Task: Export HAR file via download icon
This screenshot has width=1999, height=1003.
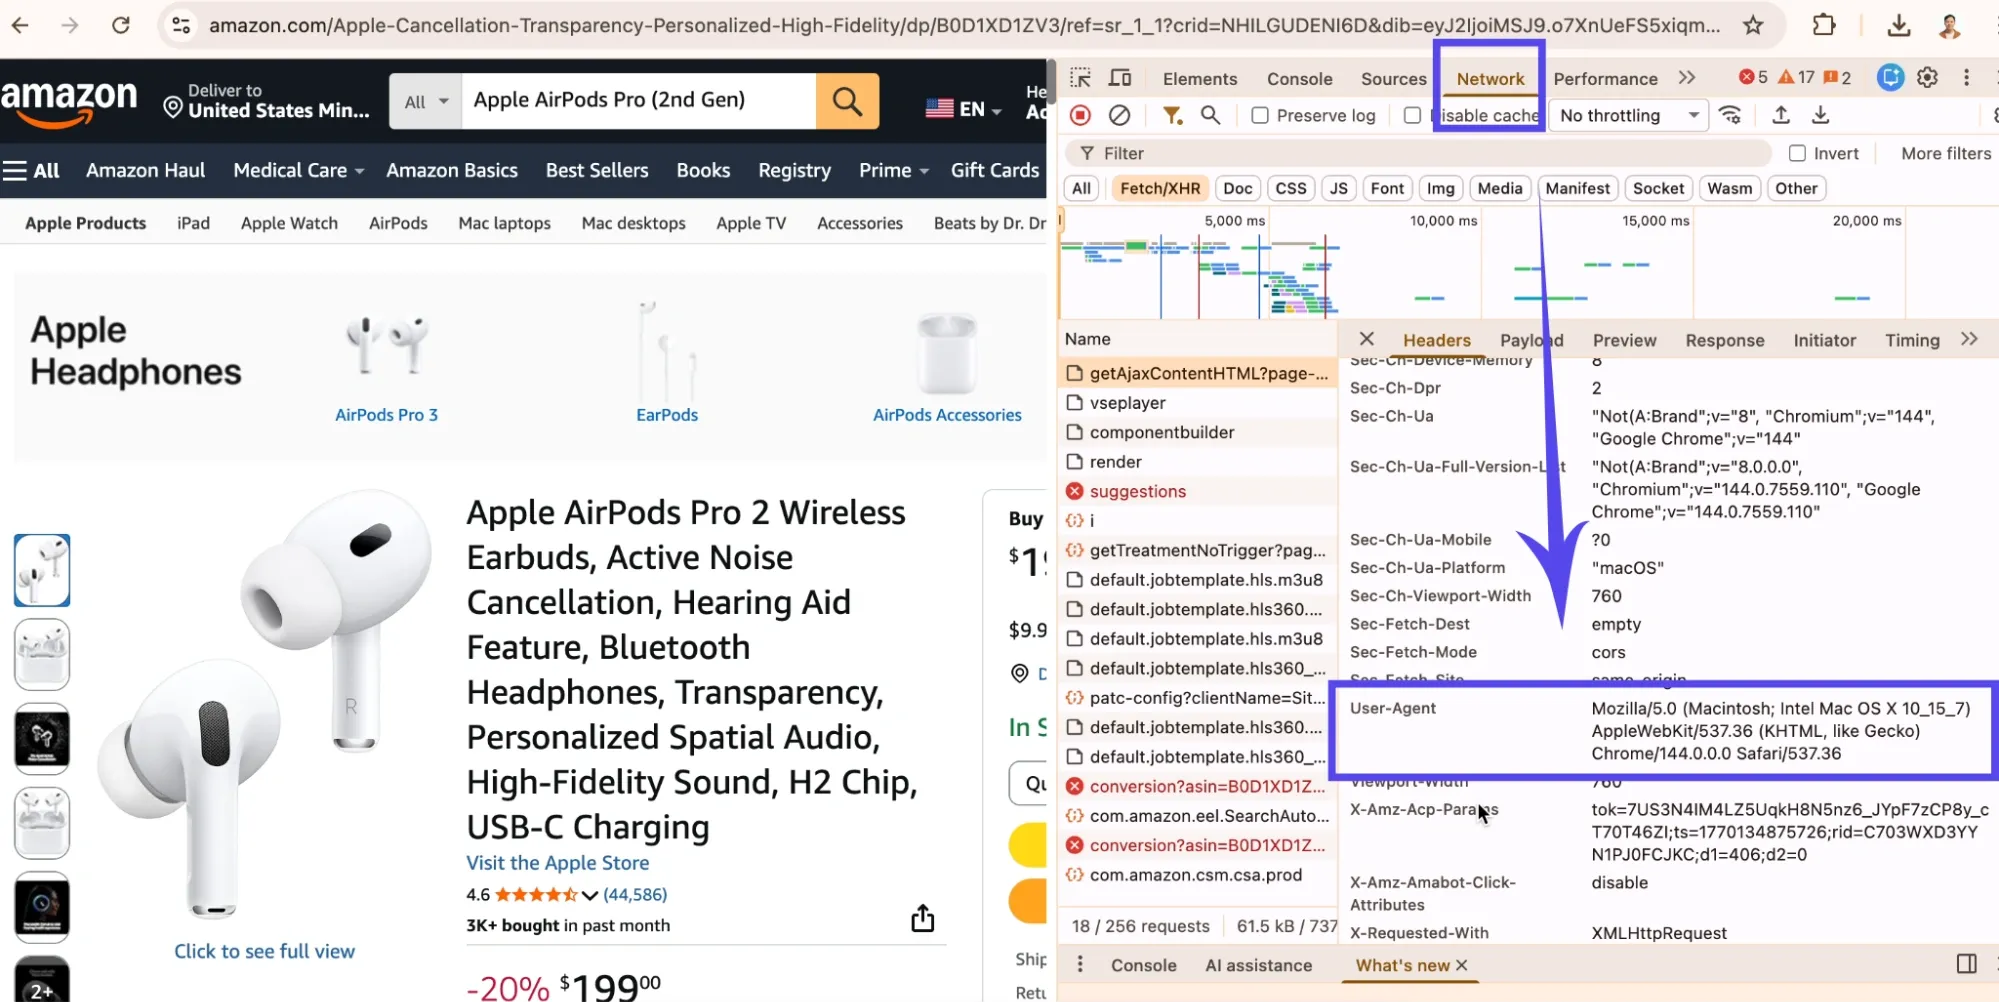Action: pyautogui.click(x=1821, y=116)
